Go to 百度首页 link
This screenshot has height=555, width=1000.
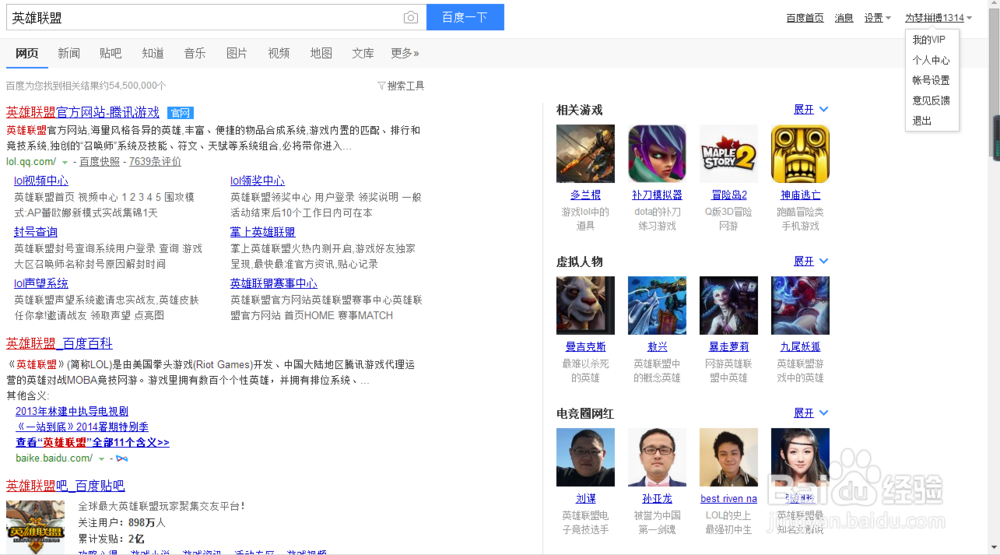point(805,18)
